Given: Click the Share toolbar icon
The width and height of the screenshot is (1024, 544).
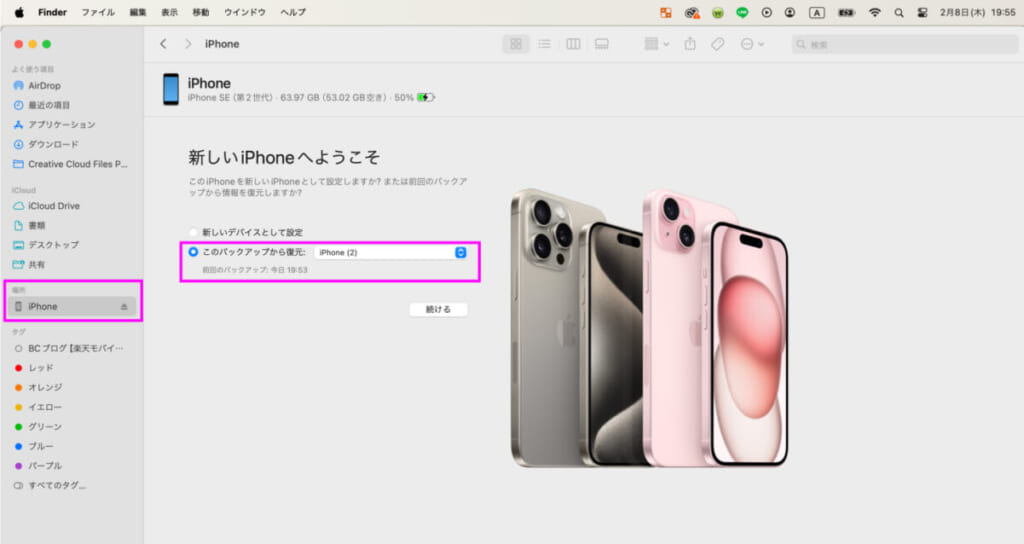Looking at the screenshot, I should pyautogui.click(x=690, y=44).
